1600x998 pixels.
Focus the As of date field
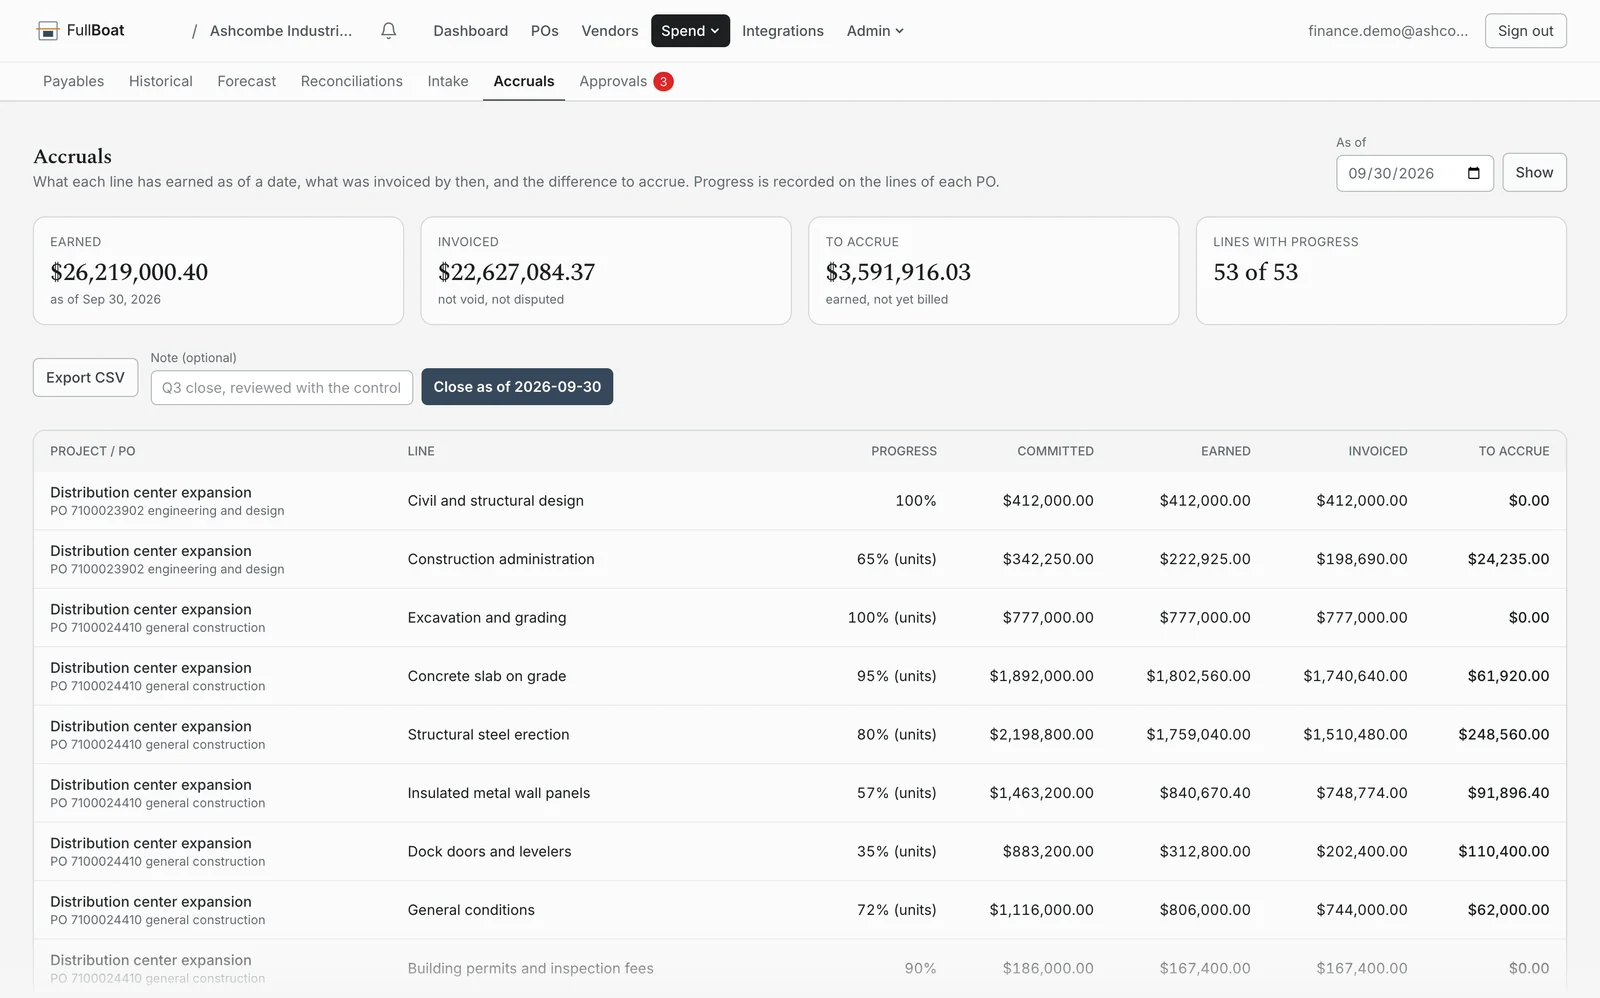(x=1415, y=173)
